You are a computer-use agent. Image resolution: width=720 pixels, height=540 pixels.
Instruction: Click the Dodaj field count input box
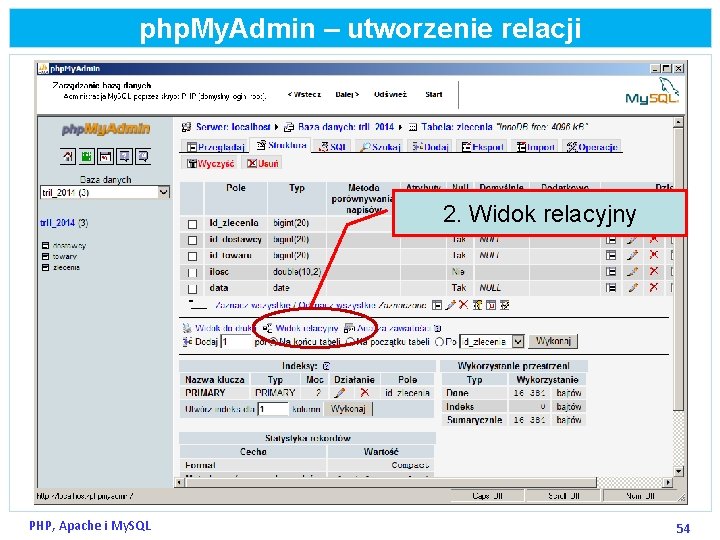click(x=236, y=342)
